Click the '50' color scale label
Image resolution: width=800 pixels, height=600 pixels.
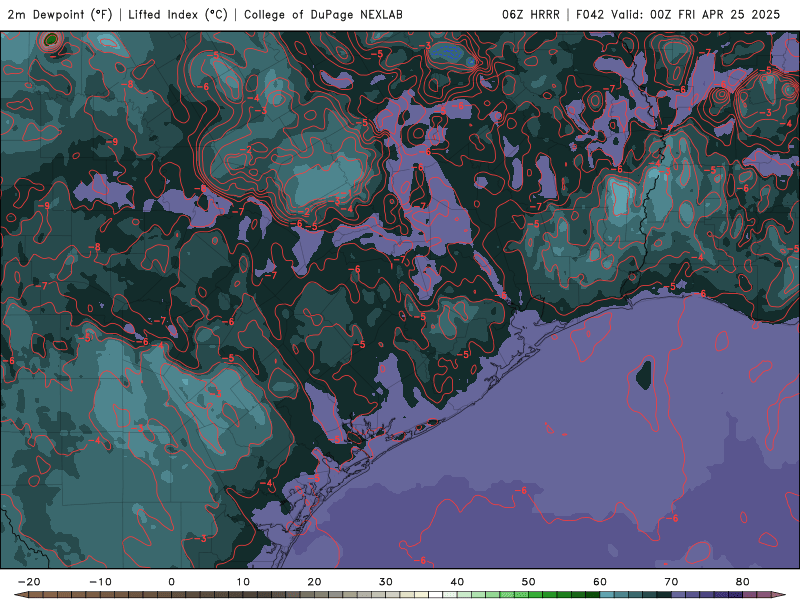pos(529,582)
